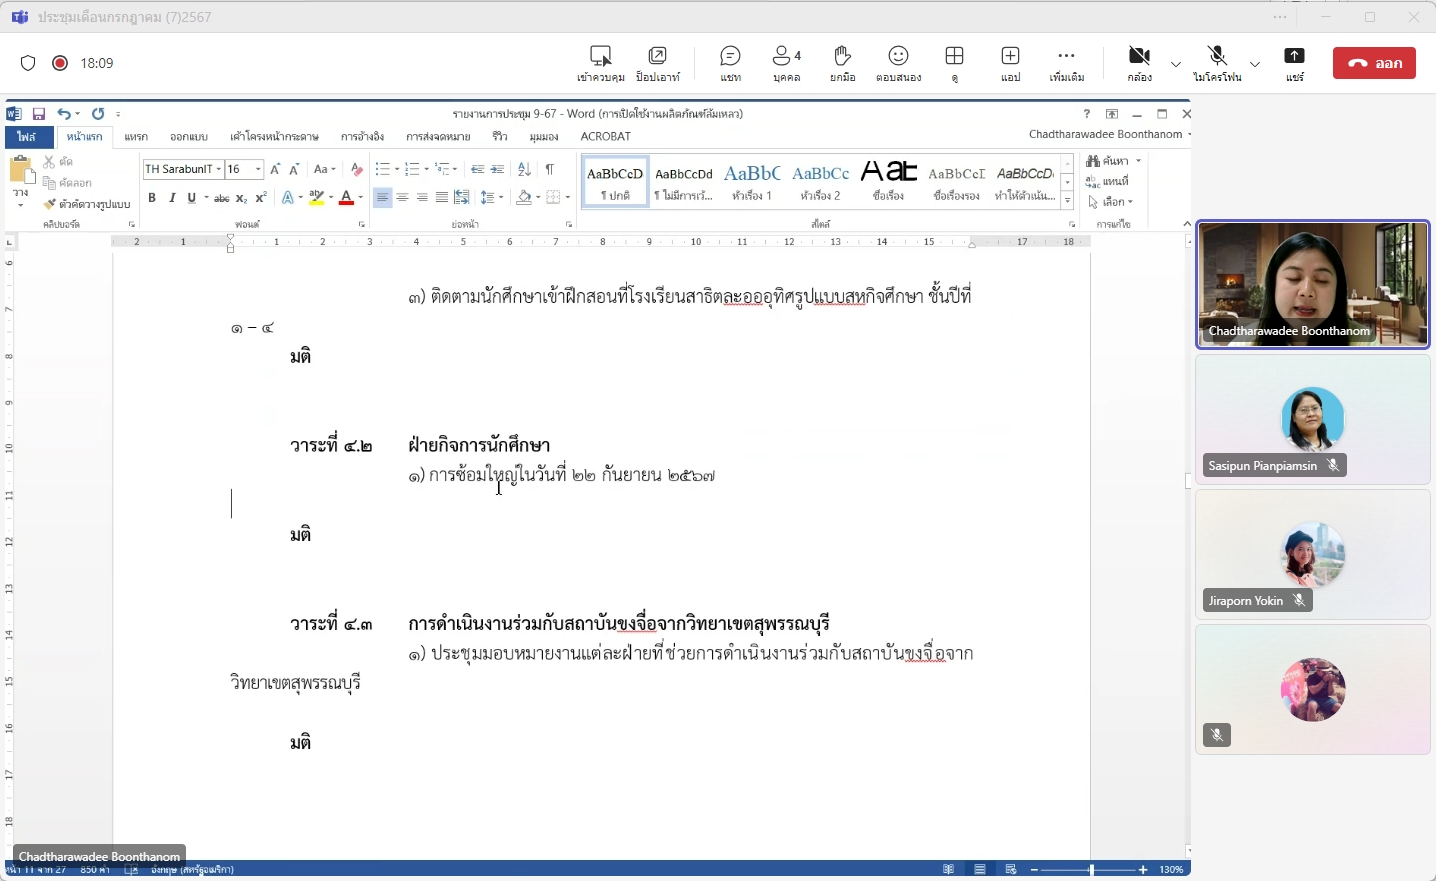Sort the selected text (A-Z icon)
1436x881 pixels.
point(525,169)
